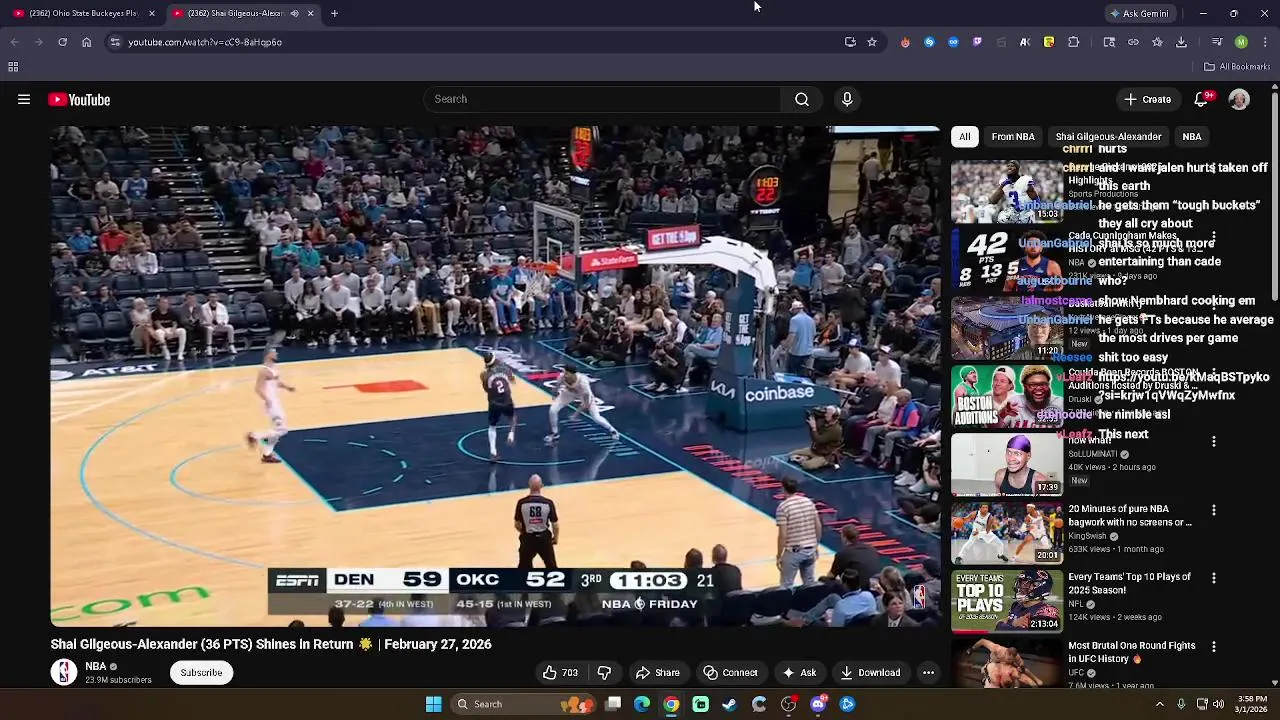Open Steam from the taskbar
1280x720 pixels.
730,704
